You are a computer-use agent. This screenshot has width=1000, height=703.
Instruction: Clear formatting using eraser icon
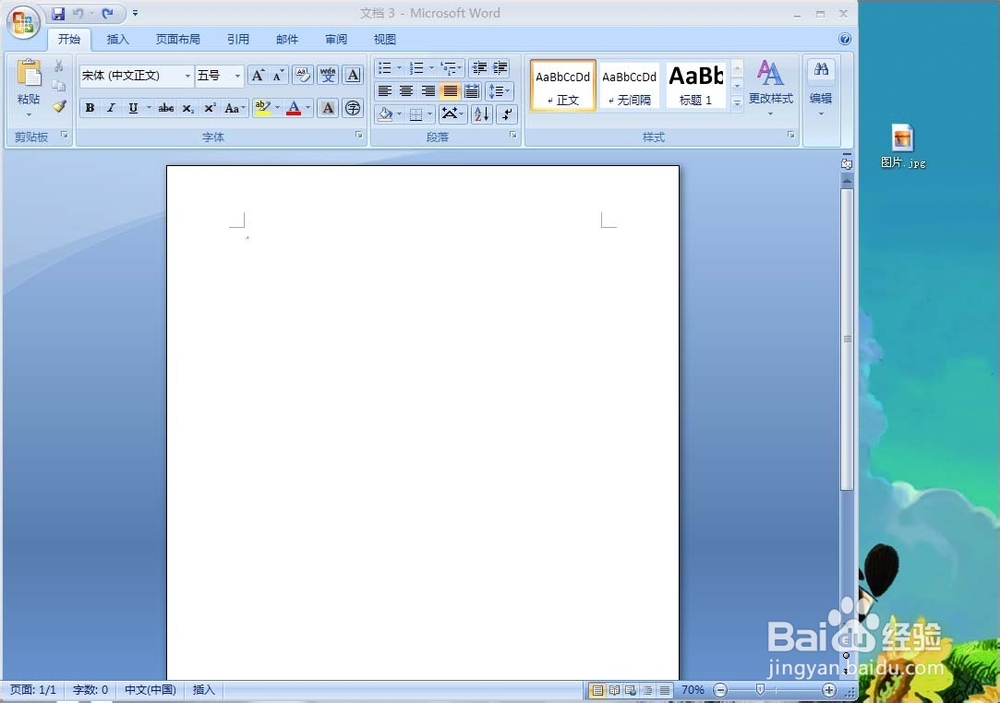(303, 75)
